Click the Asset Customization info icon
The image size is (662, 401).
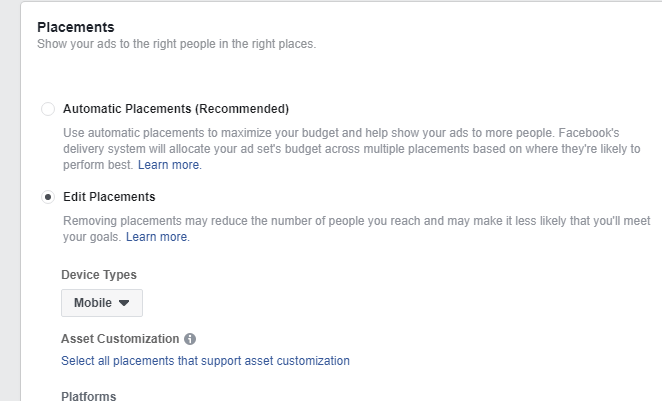(190, 339)
